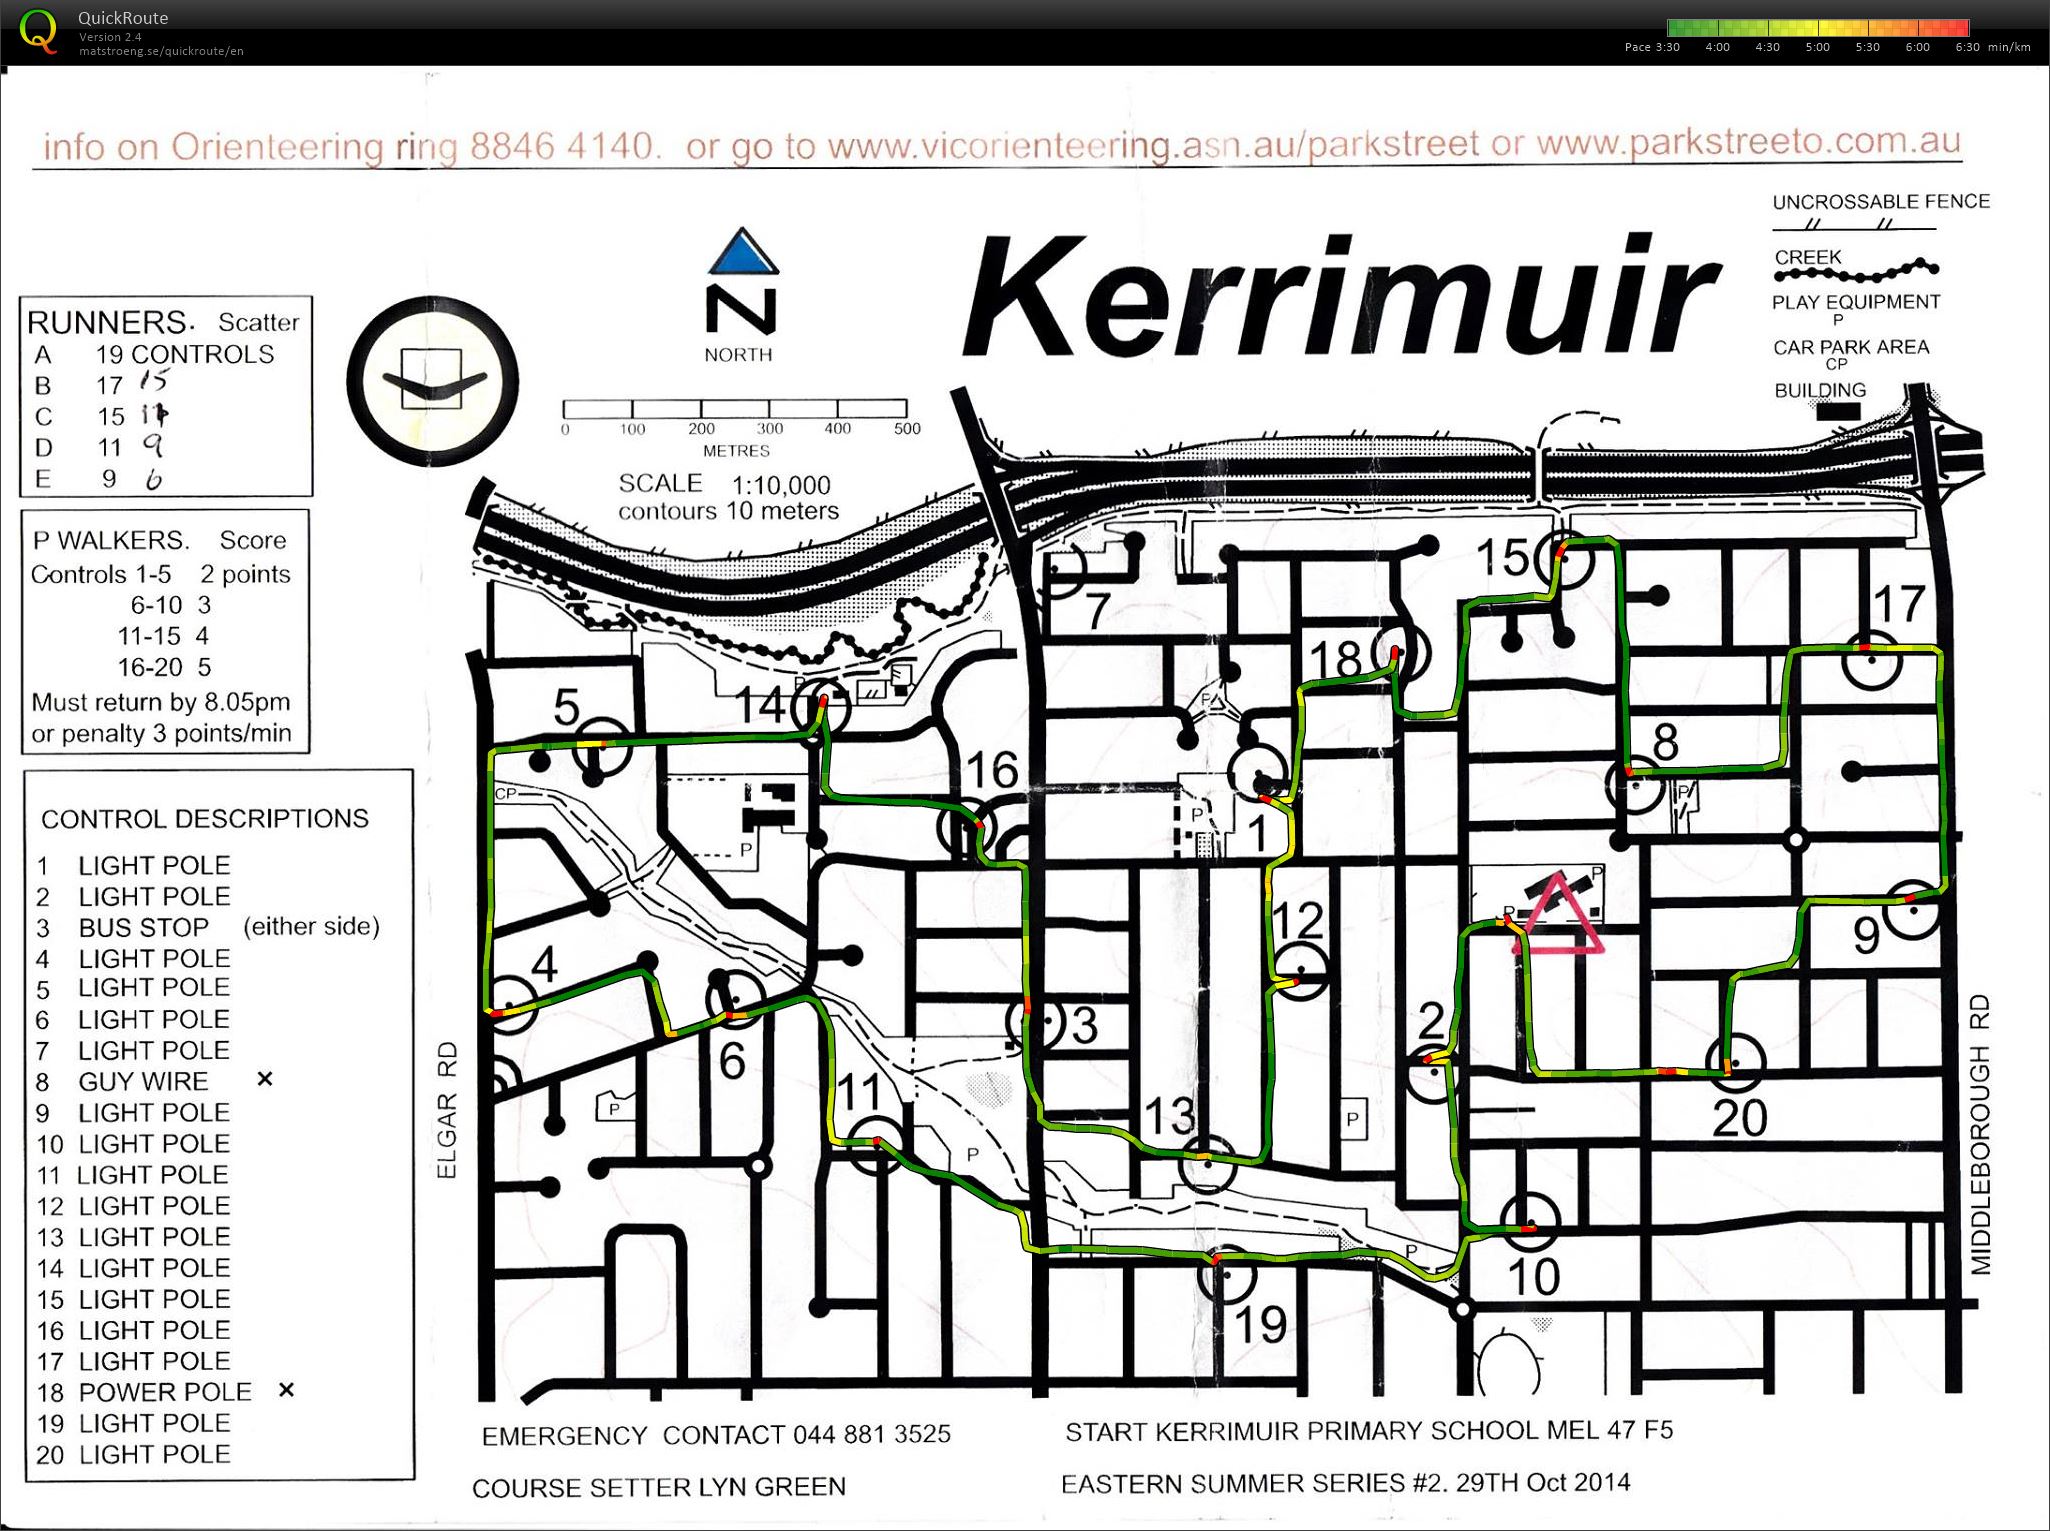Click the QuickRoute Q logo icon
This screenshot has height=1531, width=2050.
[38, 30]
